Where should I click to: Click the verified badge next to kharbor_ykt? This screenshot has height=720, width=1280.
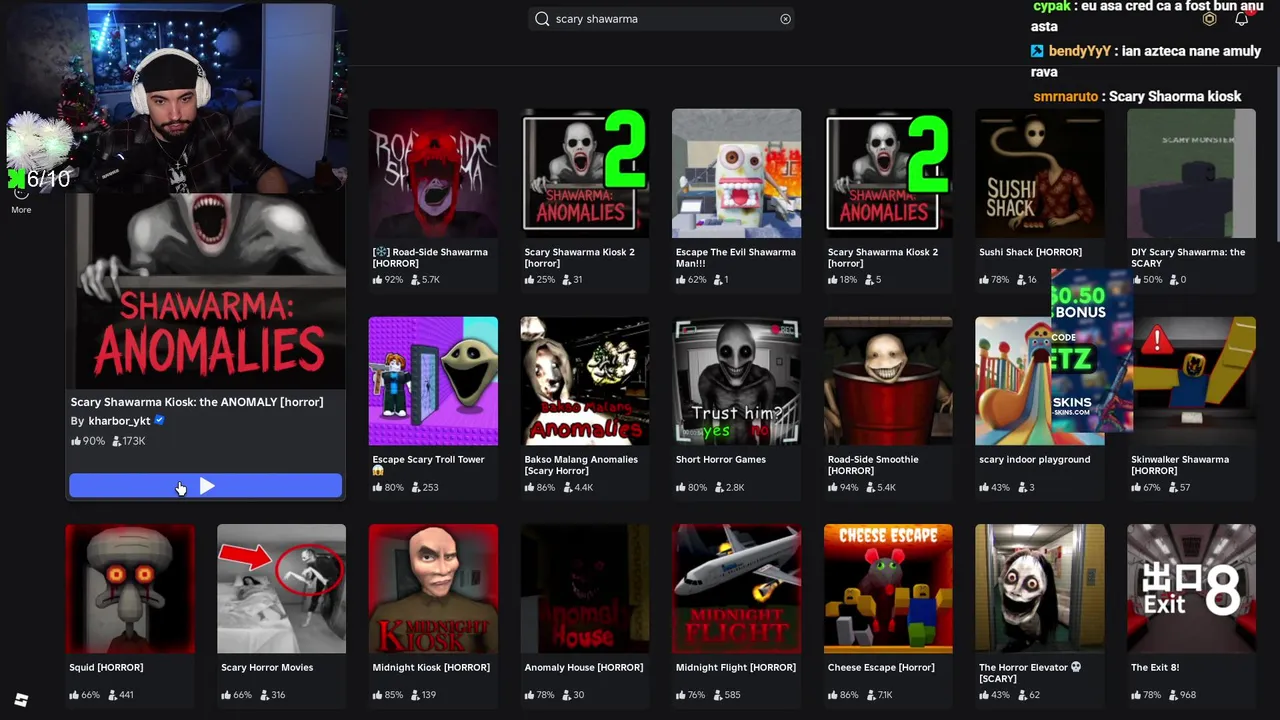click(159, 421)
